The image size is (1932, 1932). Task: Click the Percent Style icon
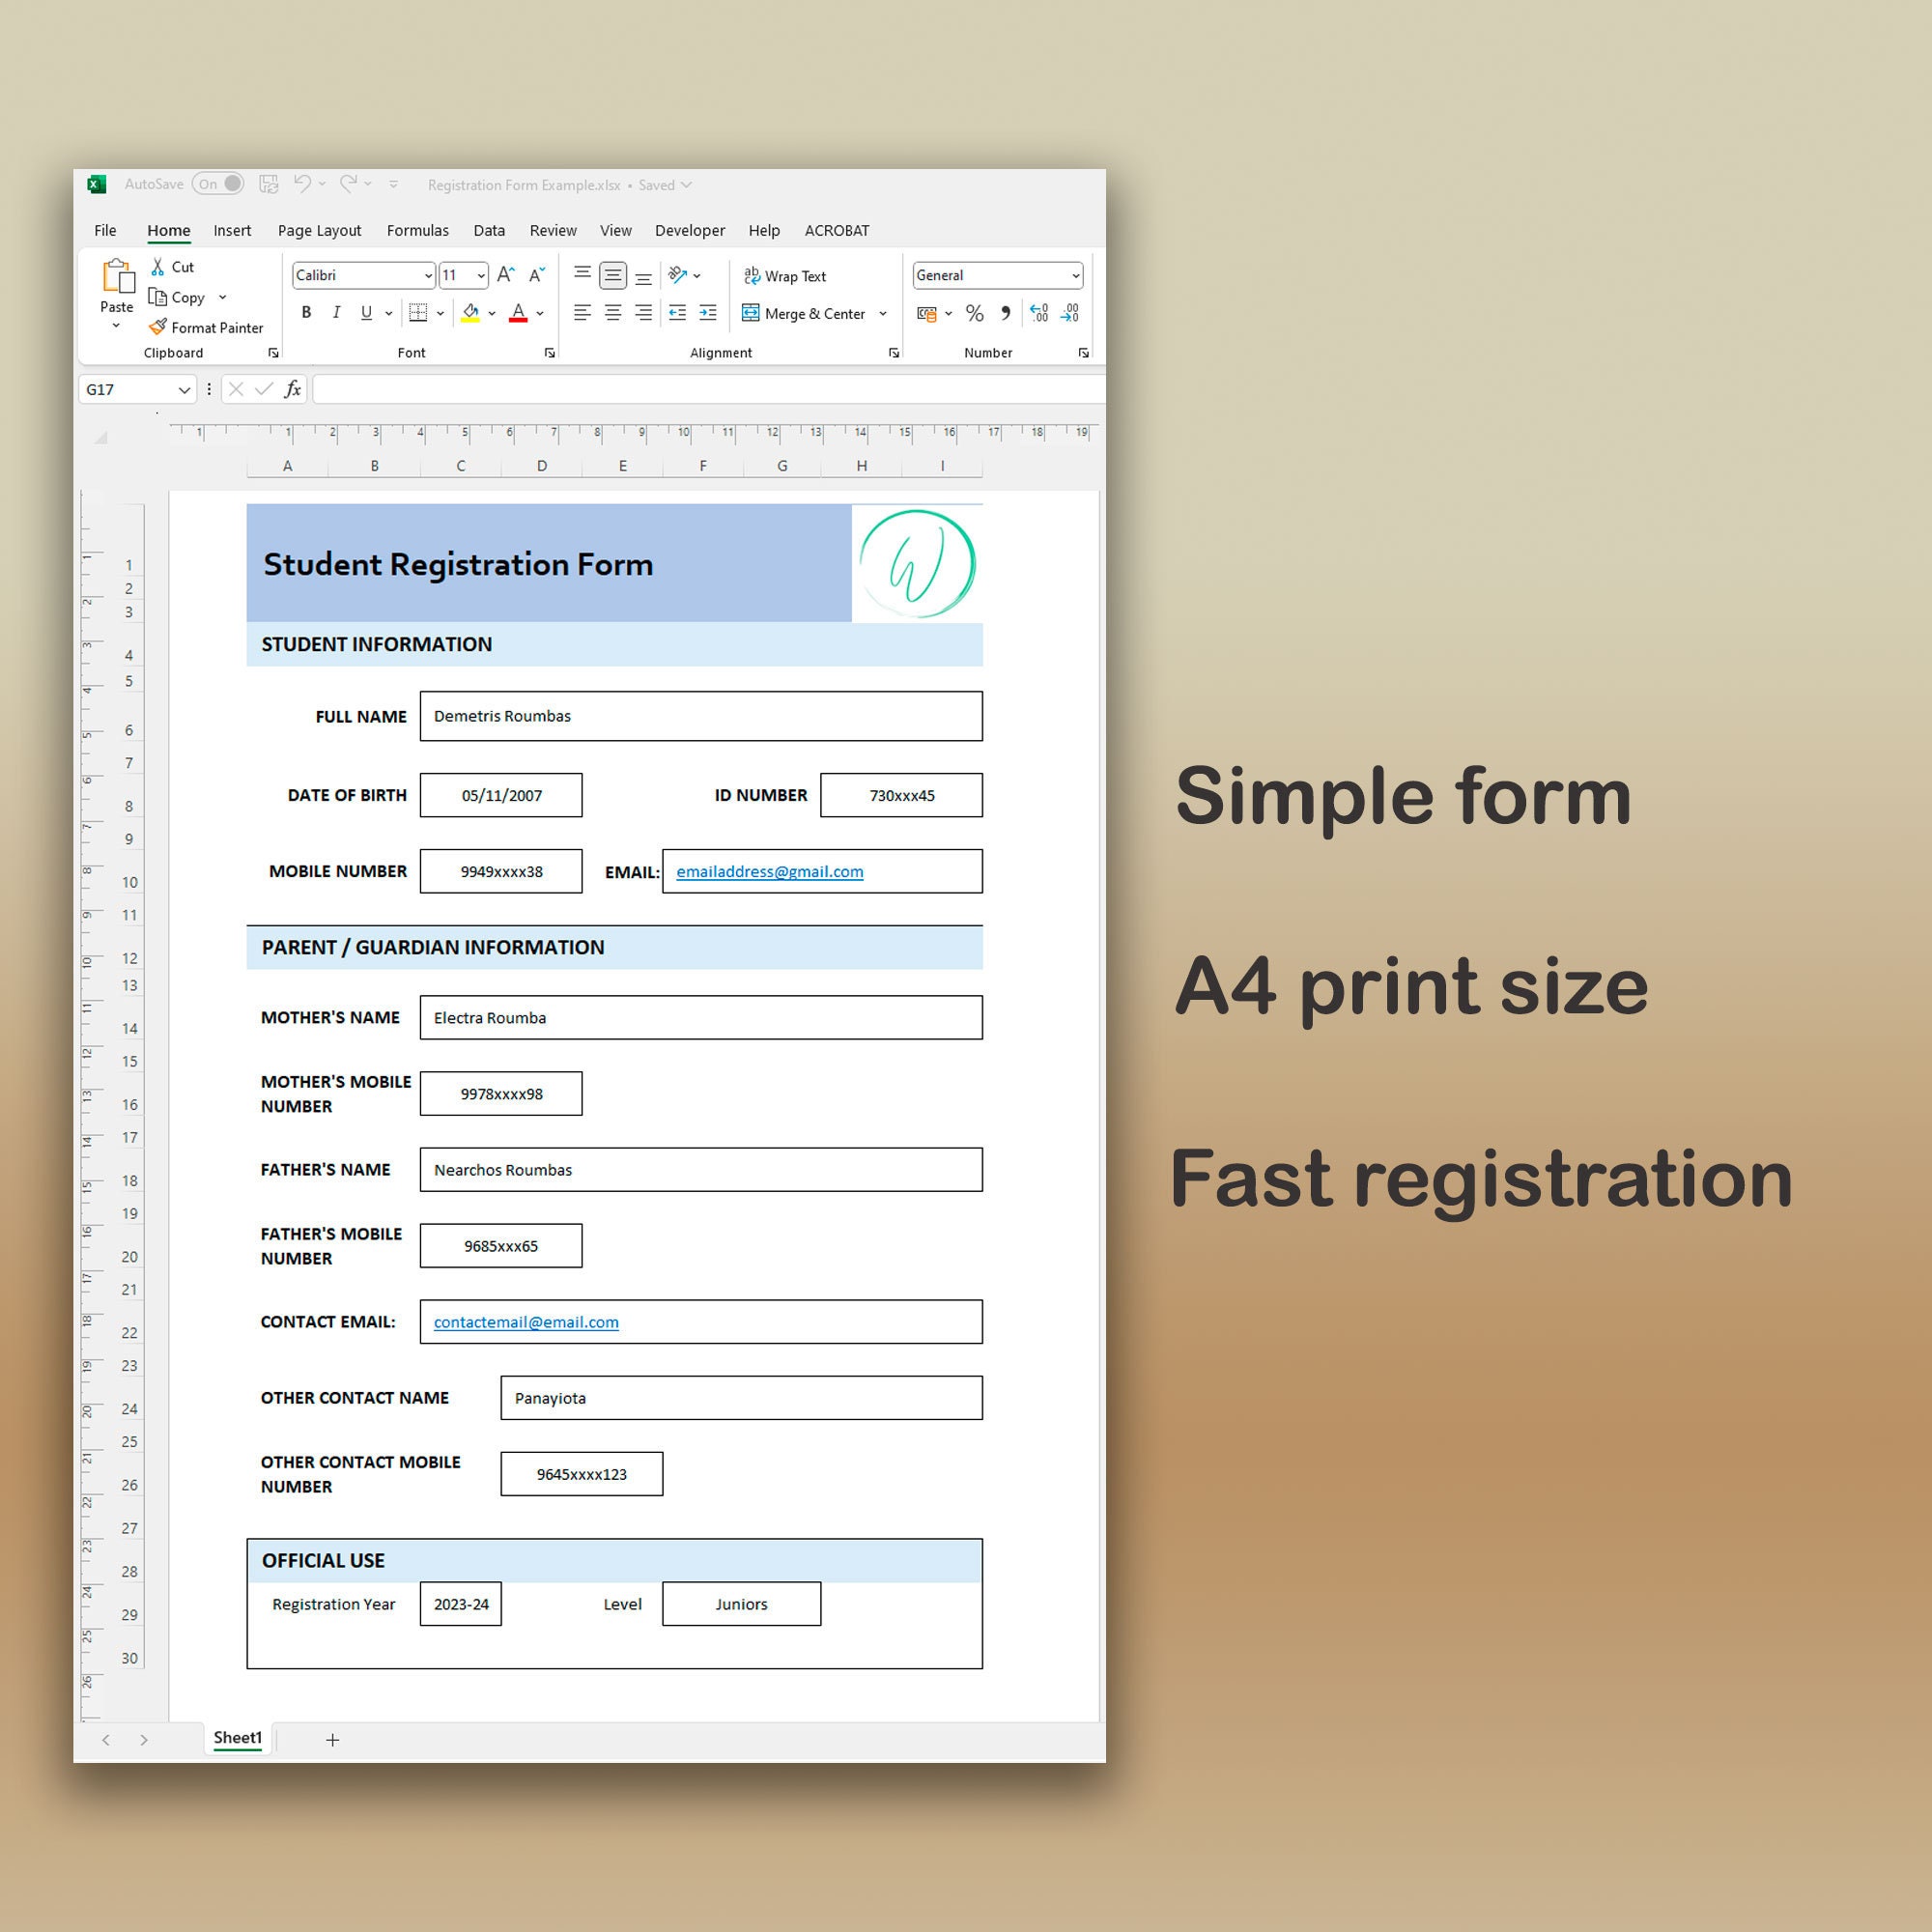[975, 313]
